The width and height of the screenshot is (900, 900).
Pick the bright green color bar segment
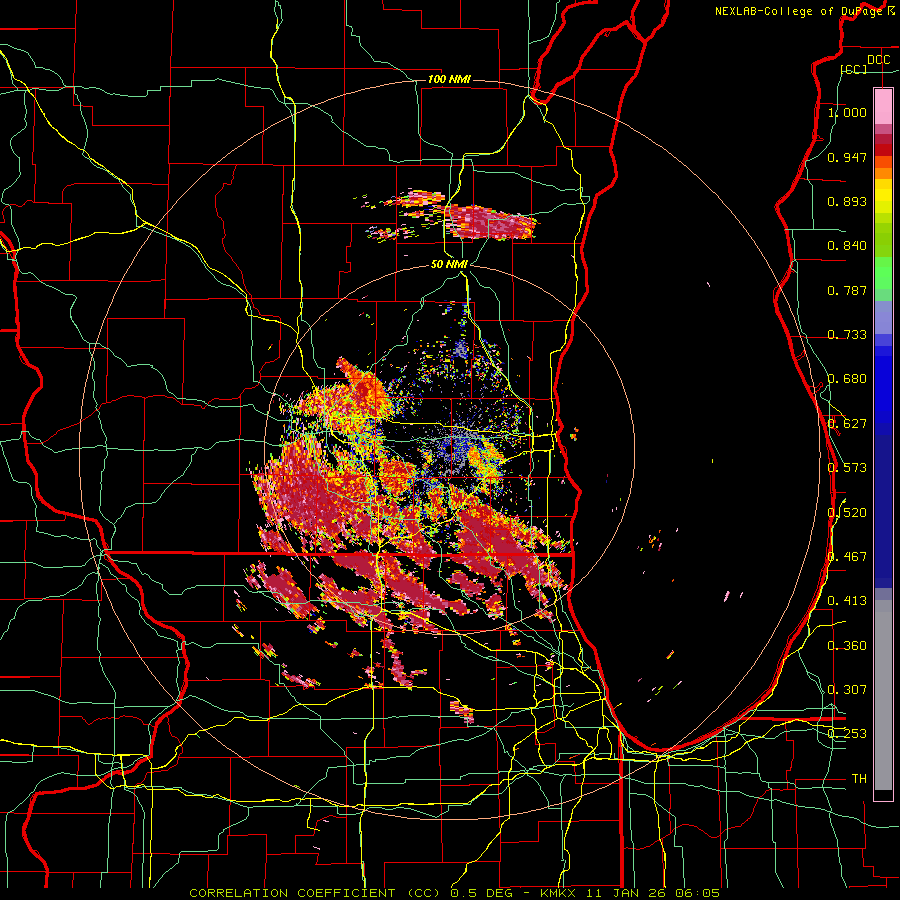tap(883, 273)
